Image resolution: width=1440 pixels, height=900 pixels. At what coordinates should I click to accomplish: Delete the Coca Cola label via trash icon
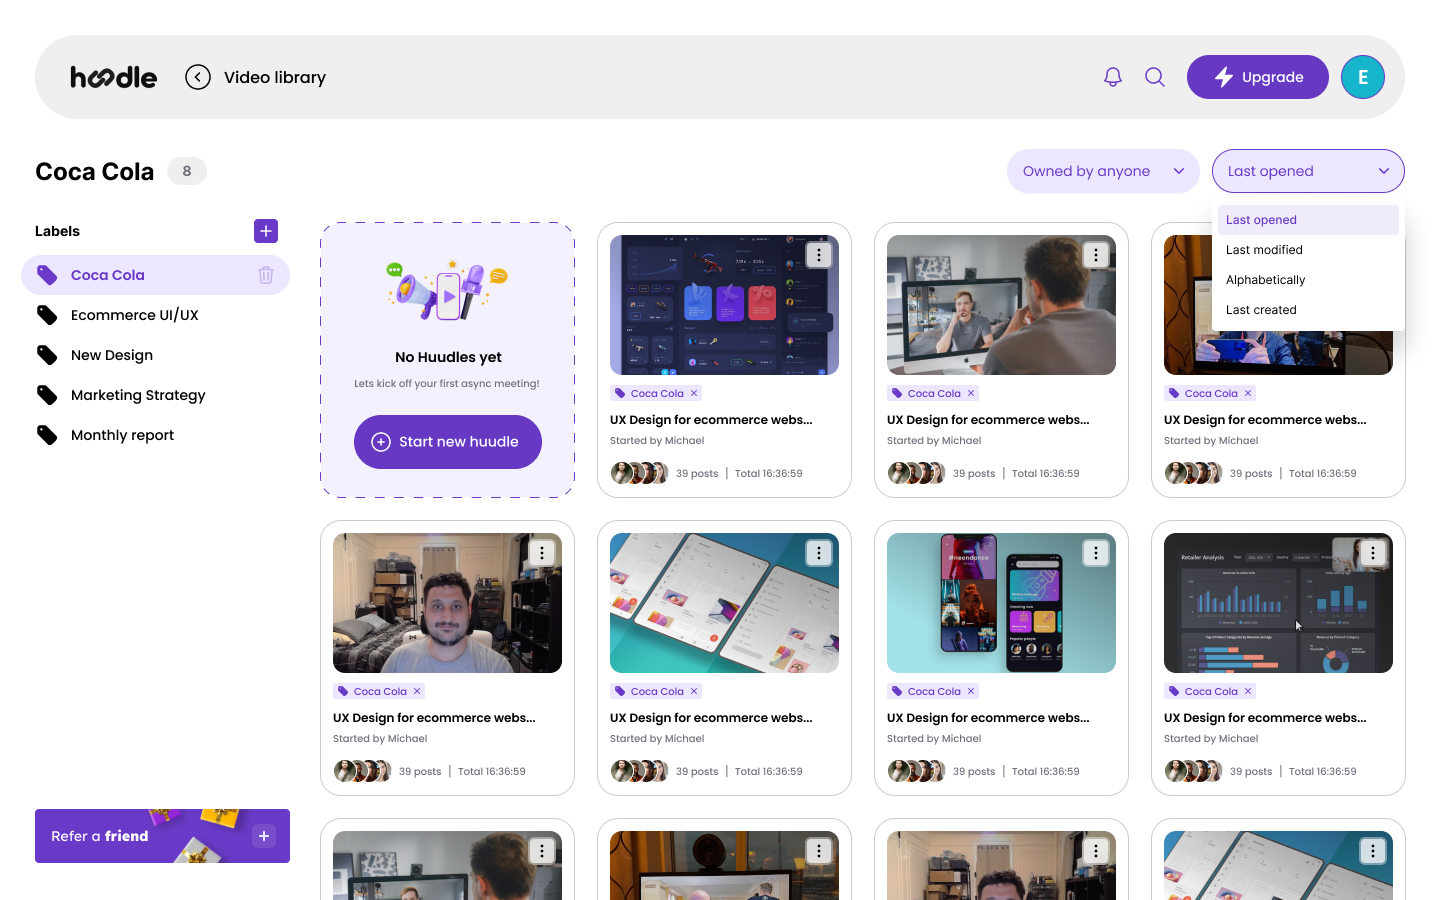pos(266,275)
